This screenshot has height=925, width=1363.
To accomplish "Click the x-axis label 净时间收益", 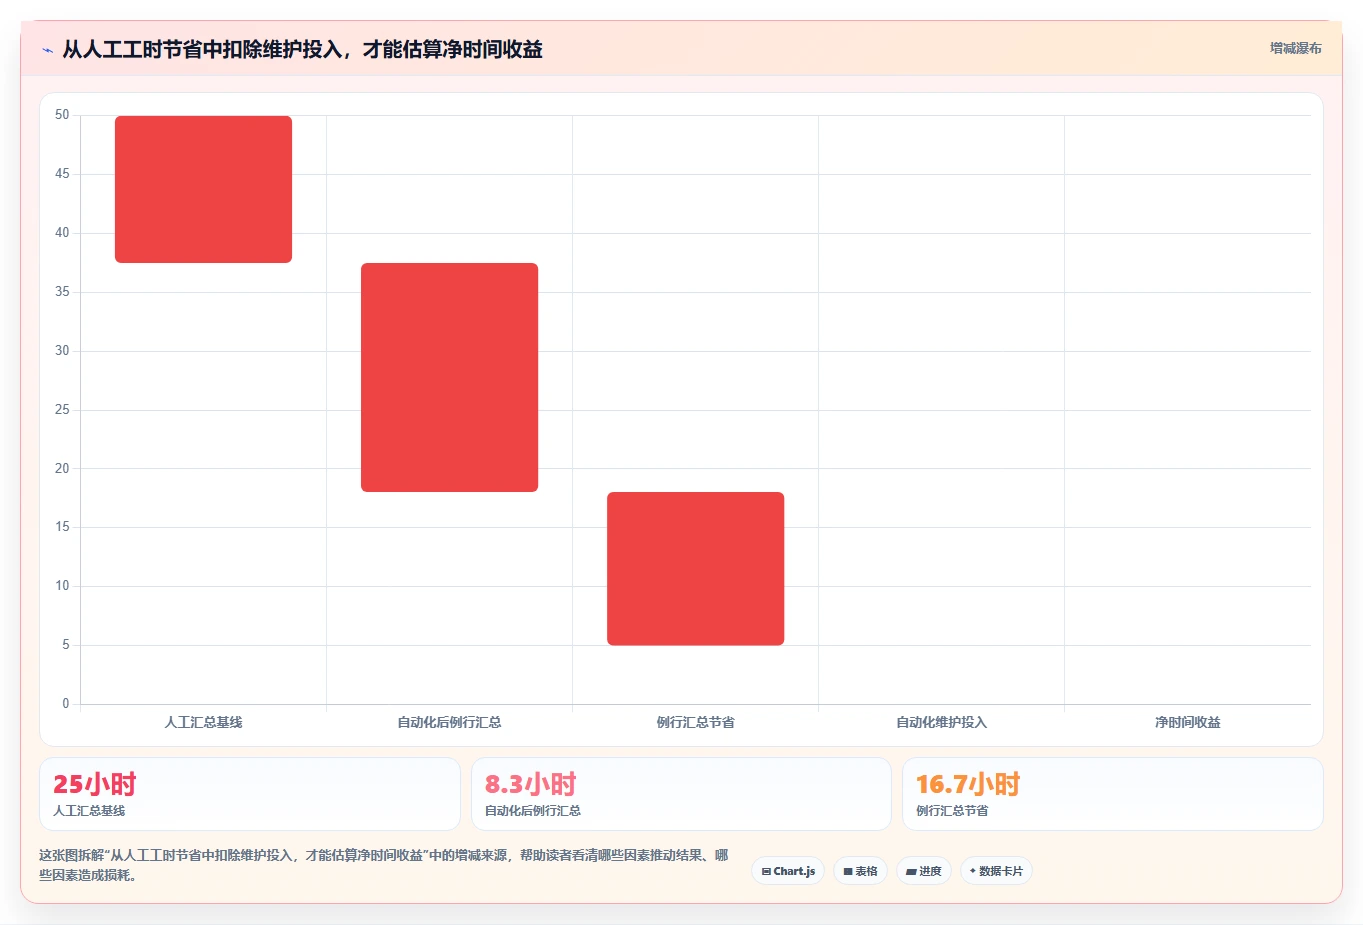I will pos(1187,722).
